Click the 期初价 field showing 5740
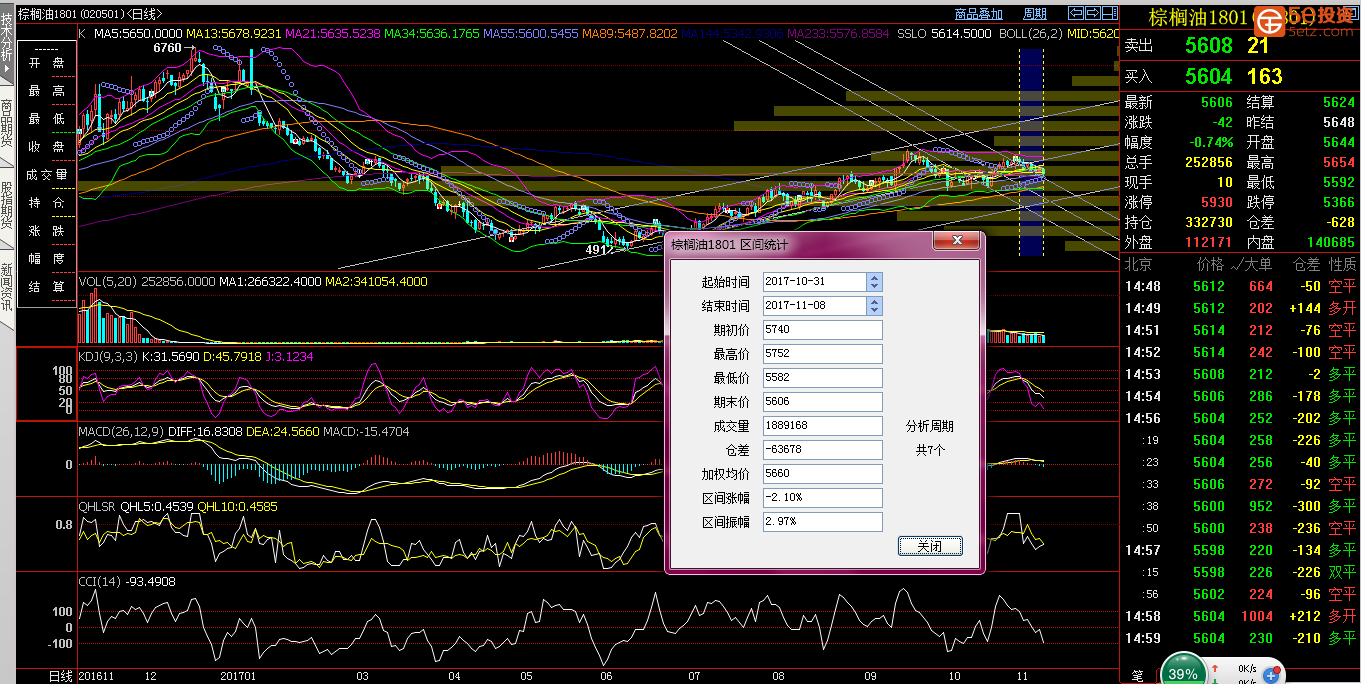Image resolution: width=1361 pixels, height=684 pixels. (x=822, y=330)
